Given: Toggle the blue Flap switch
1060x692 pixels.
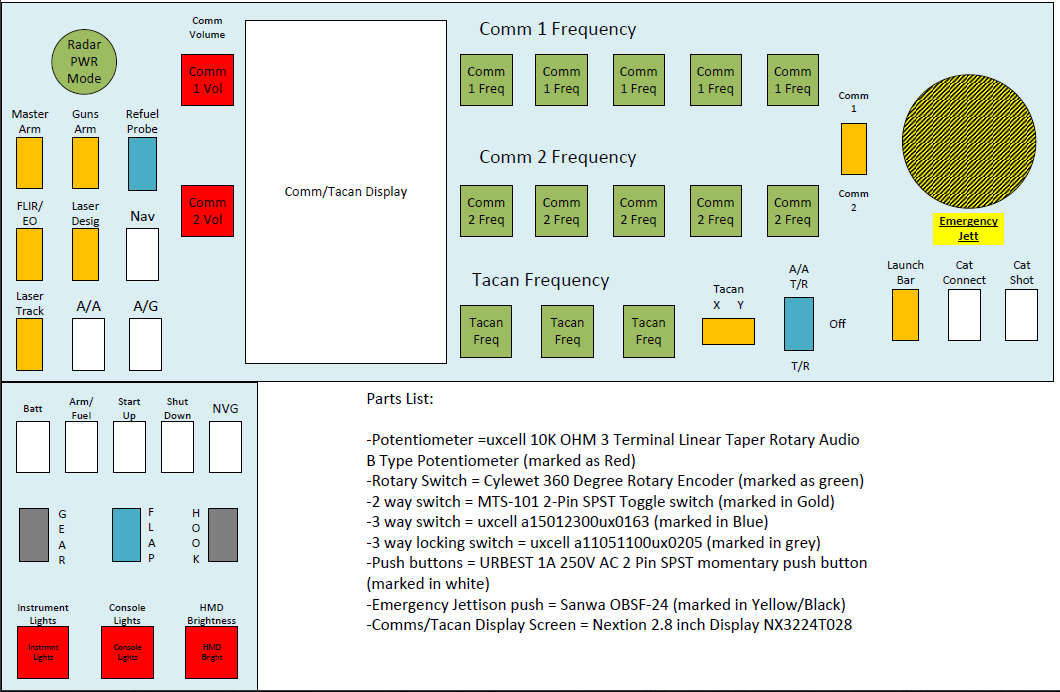Looking at the screenshot, I should [126, 534].
